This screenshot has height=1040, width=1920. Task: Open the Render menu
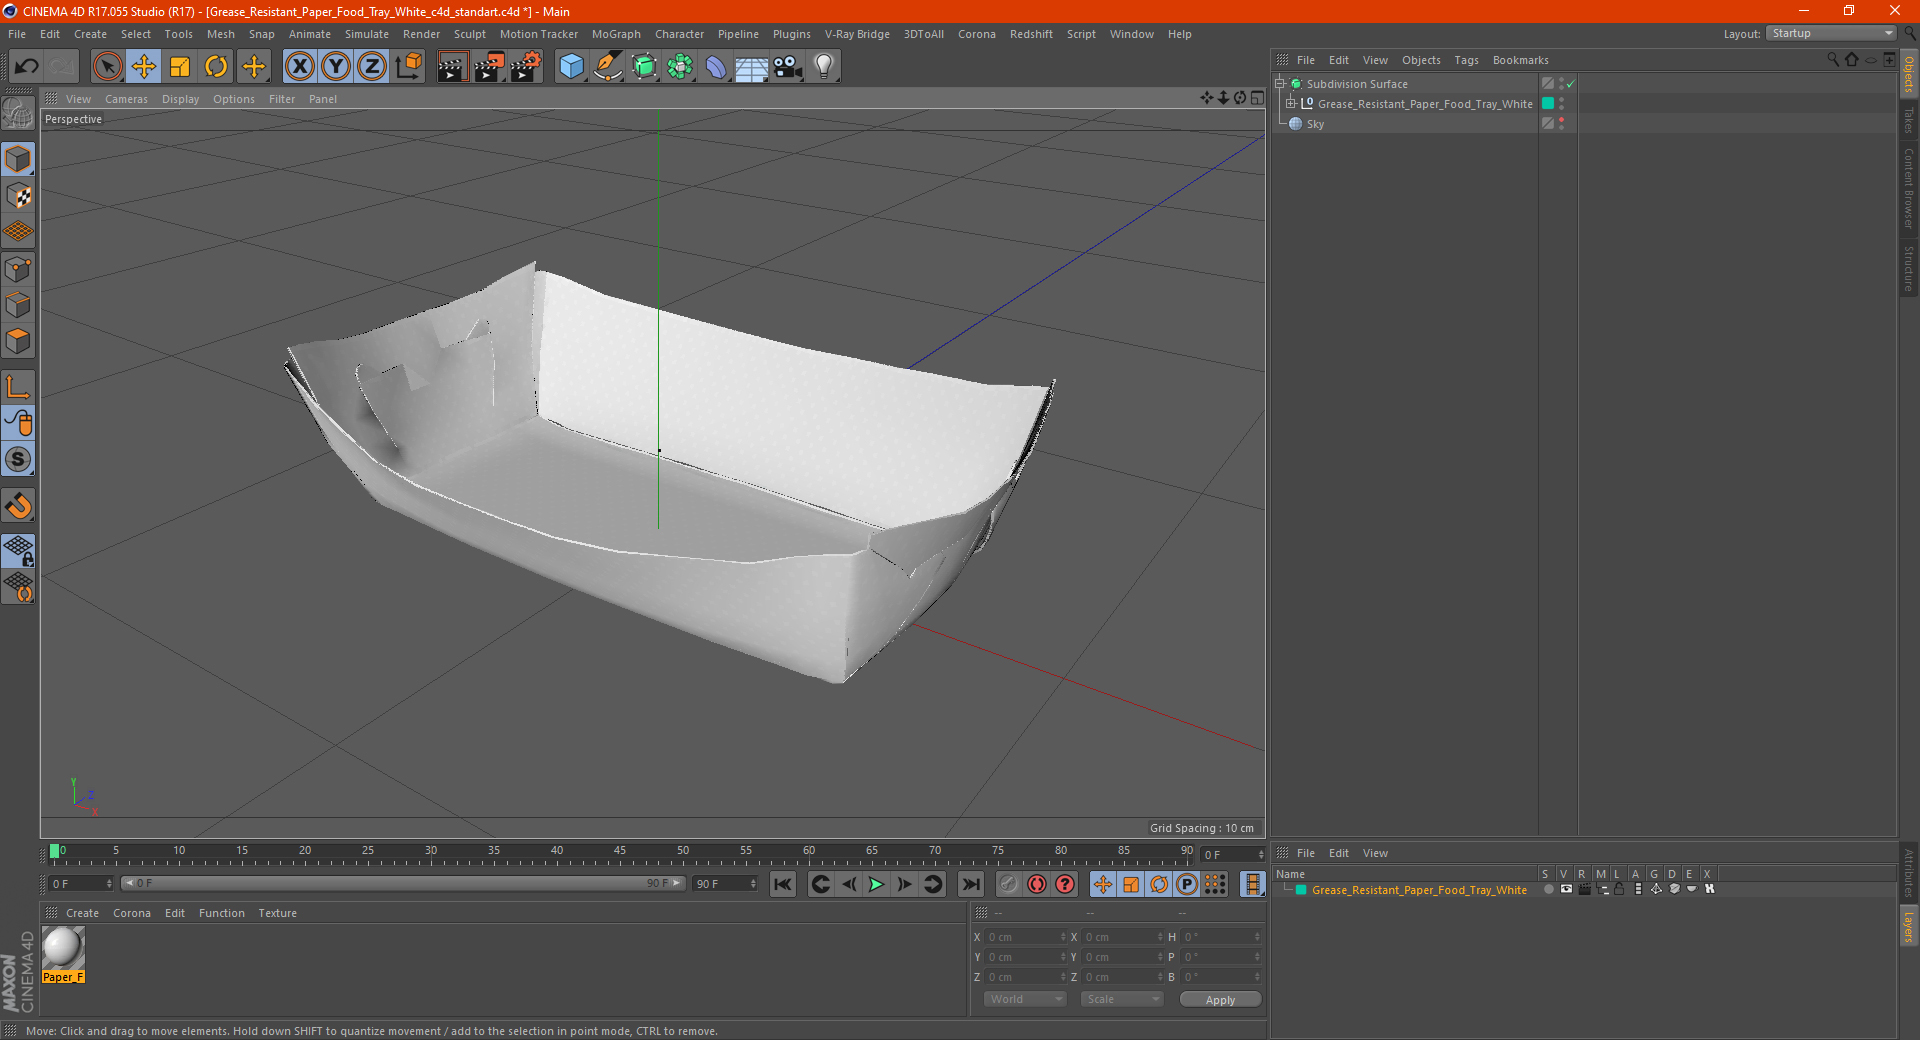[421, 34]
